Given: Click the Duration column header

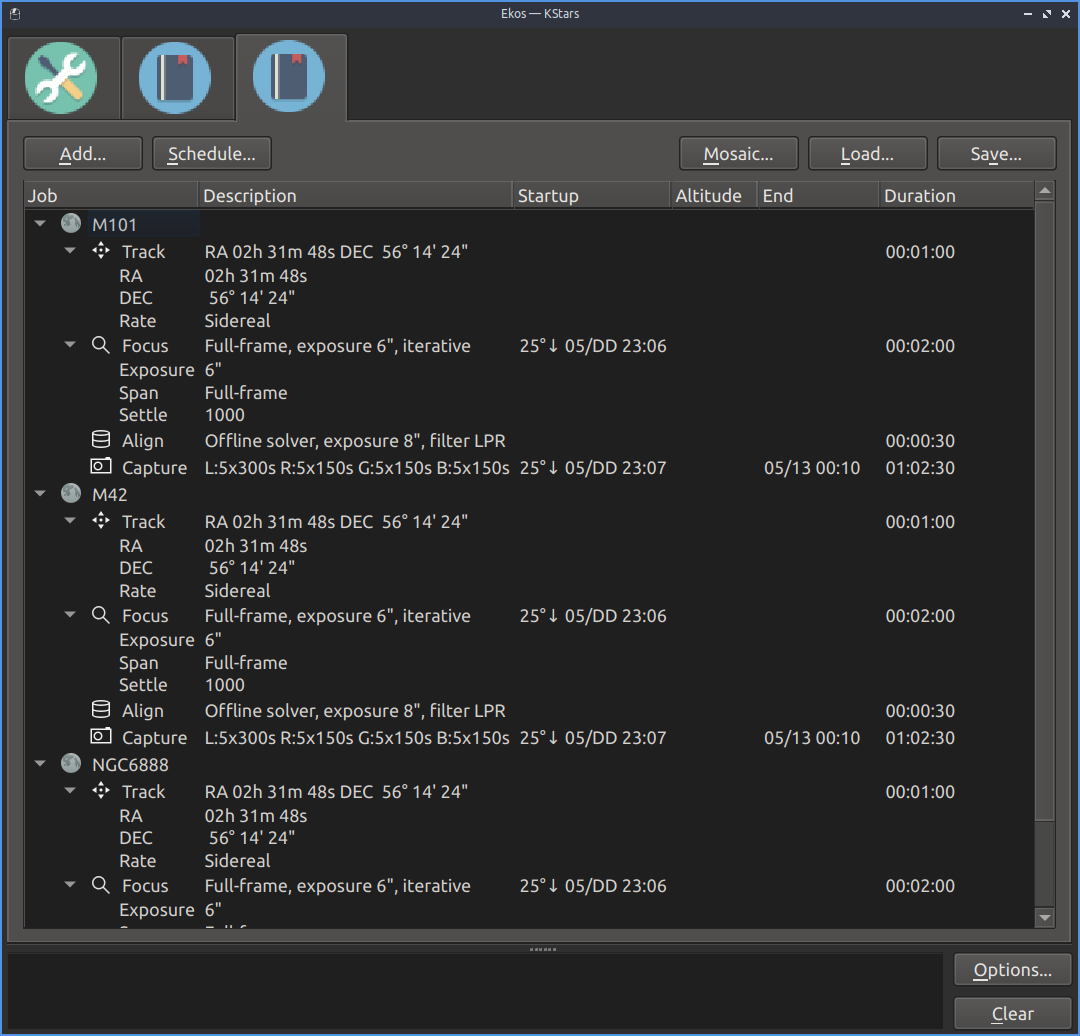Looking at the screenshot, I should click(957, 196).
